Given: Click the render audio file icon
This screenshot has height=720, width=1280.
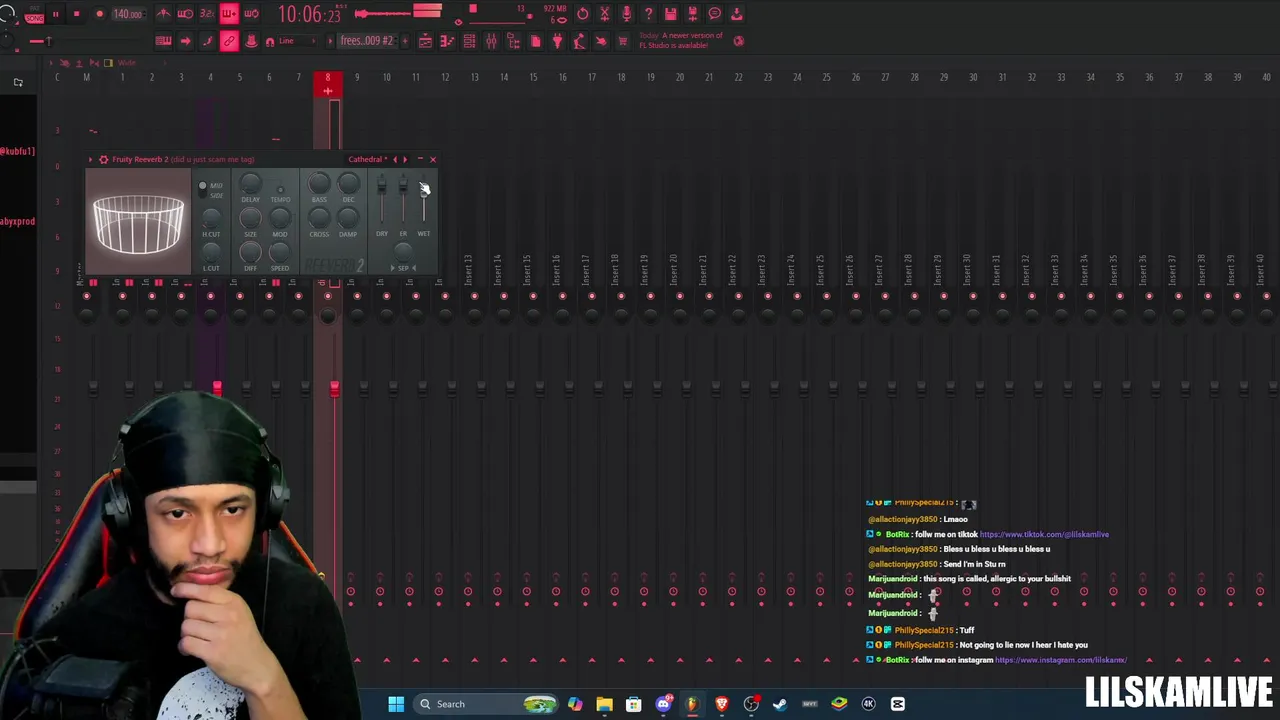Looking at the screenshot, I should click(x=692, y=14).
